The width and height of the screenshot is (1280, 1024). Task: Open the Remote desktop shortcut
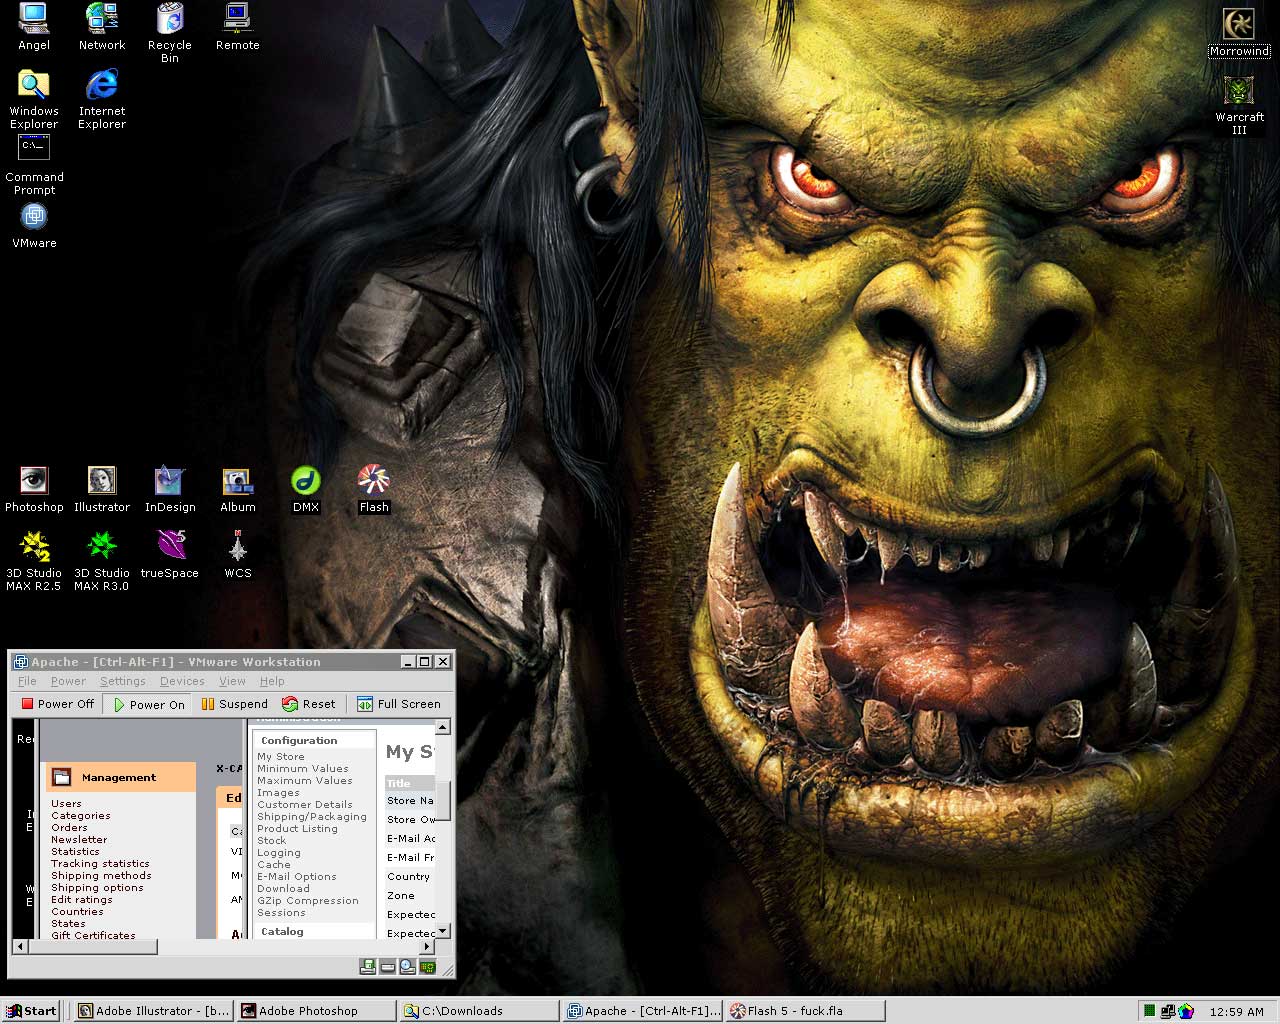point(238,27)
